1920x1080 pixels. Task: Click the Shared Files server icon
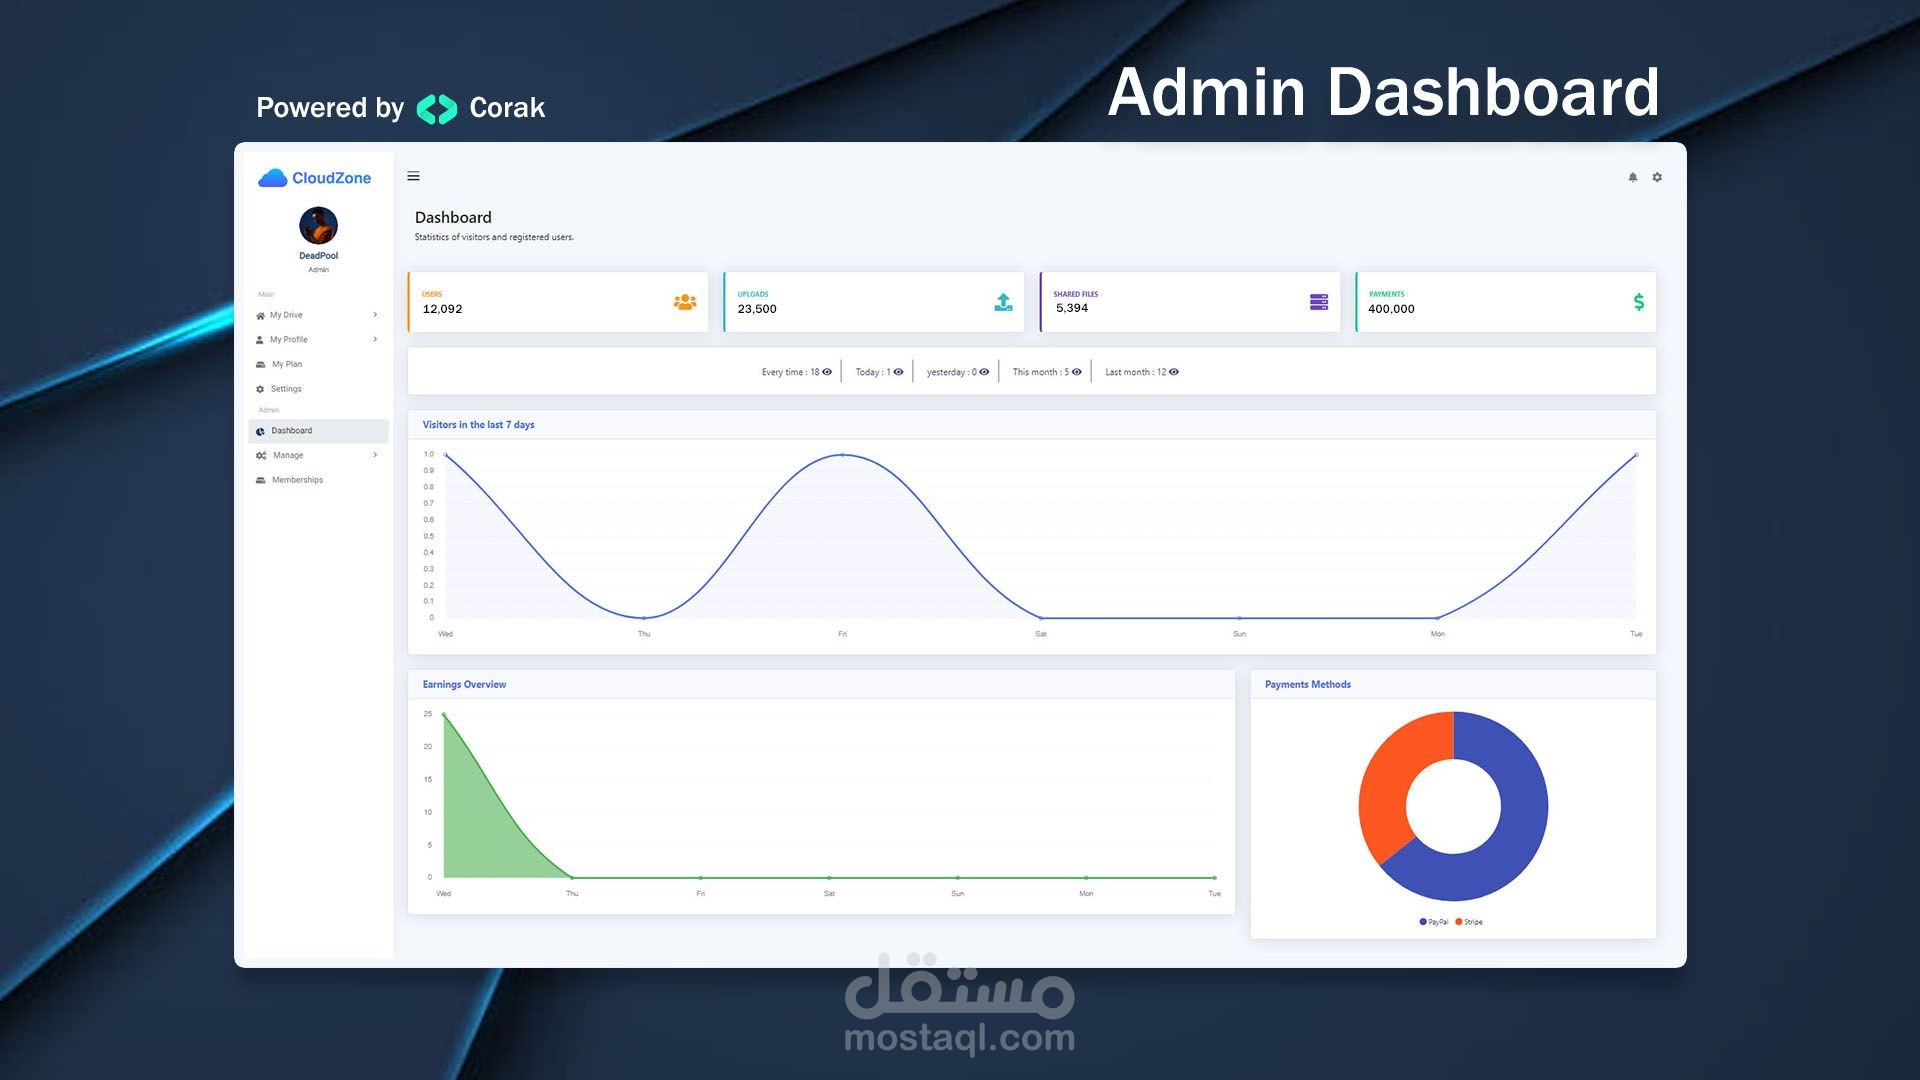(x=1319, y=302)
